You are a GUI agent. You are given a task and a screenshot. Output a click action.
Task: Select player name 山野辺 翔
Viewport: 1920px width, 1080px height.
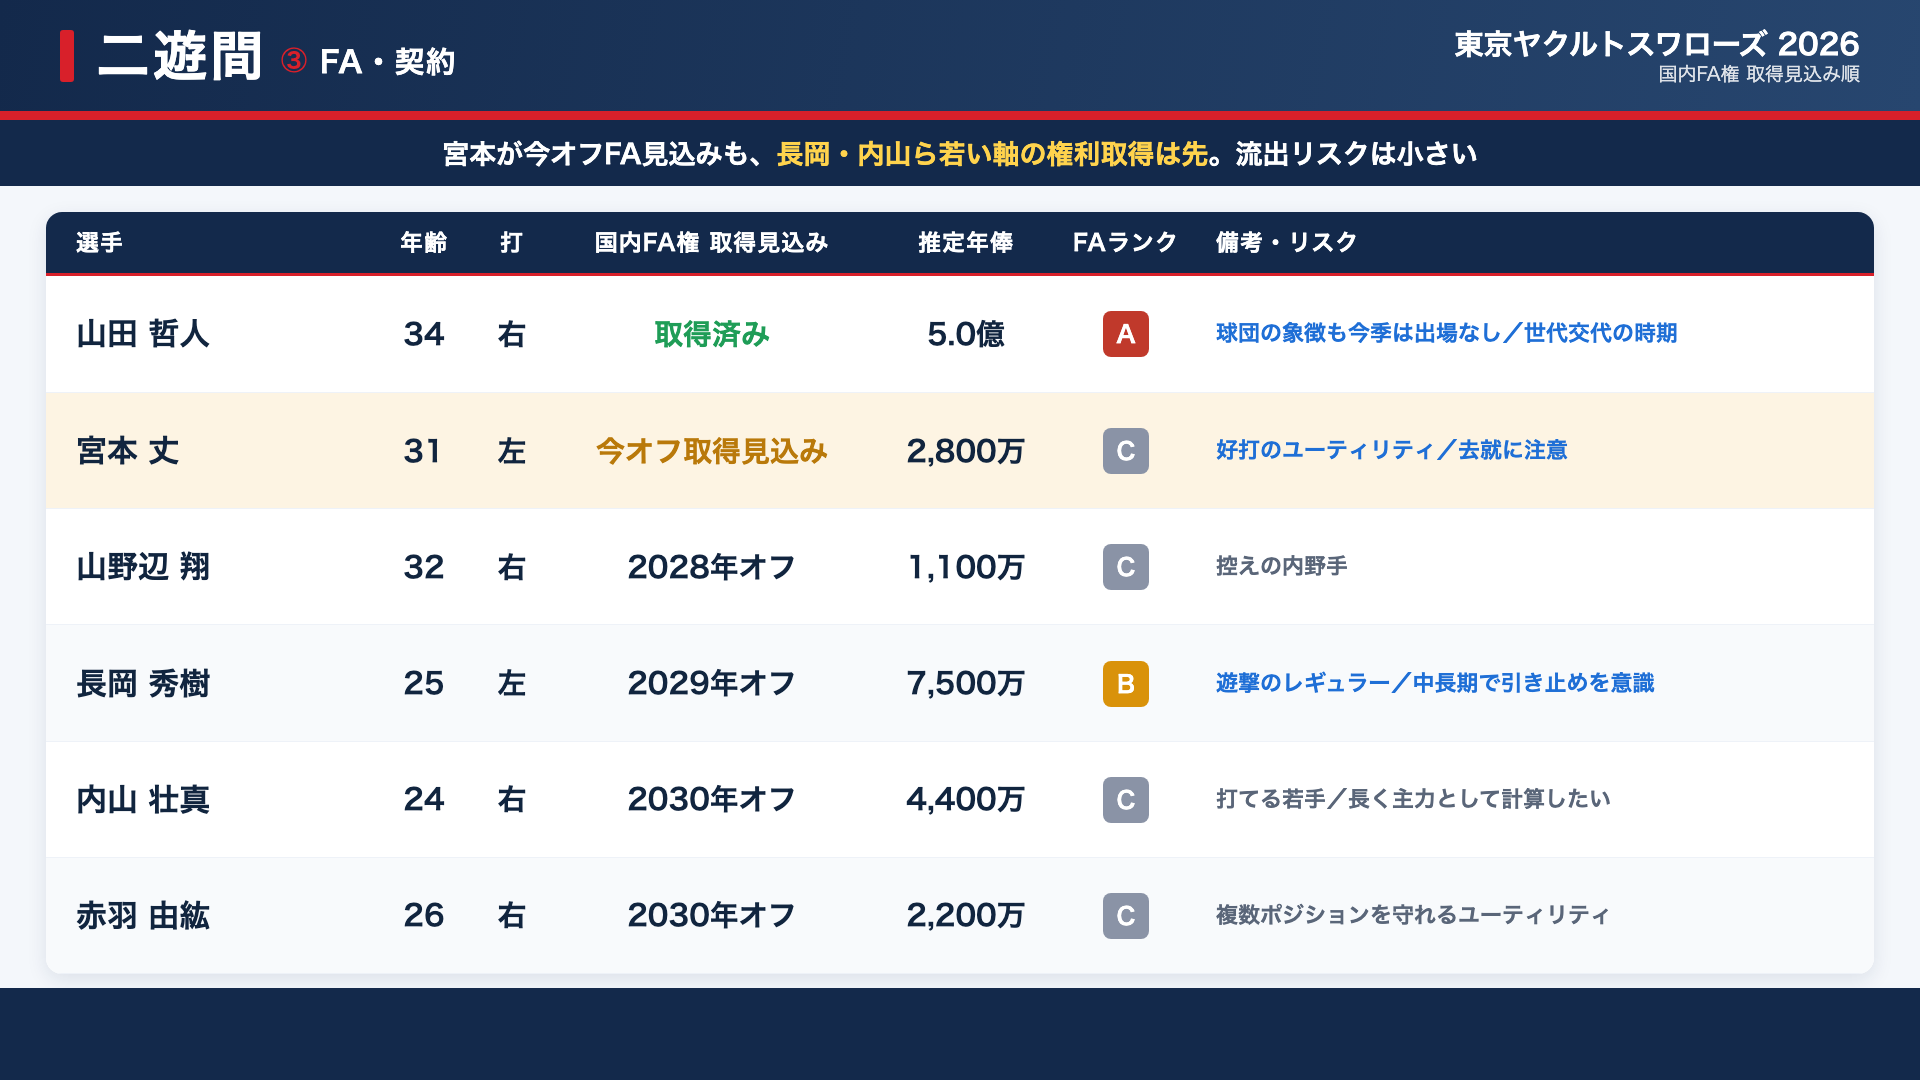(x=143, y=567)
